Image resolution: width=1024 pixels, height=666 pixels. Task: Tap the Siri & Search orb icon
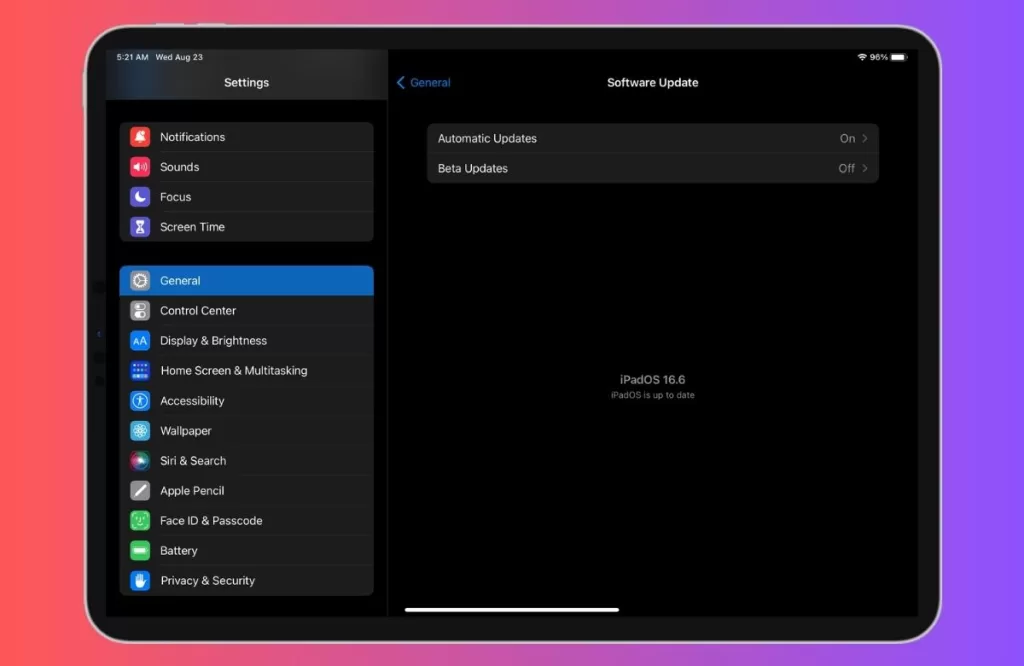pyautogui.click(x=140, y=461)
